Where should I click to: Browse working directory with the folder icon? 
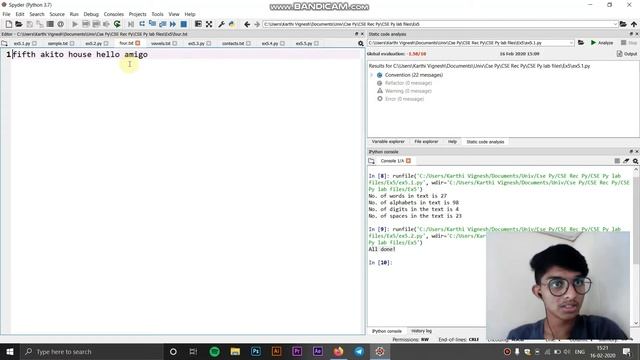(623, 24)
